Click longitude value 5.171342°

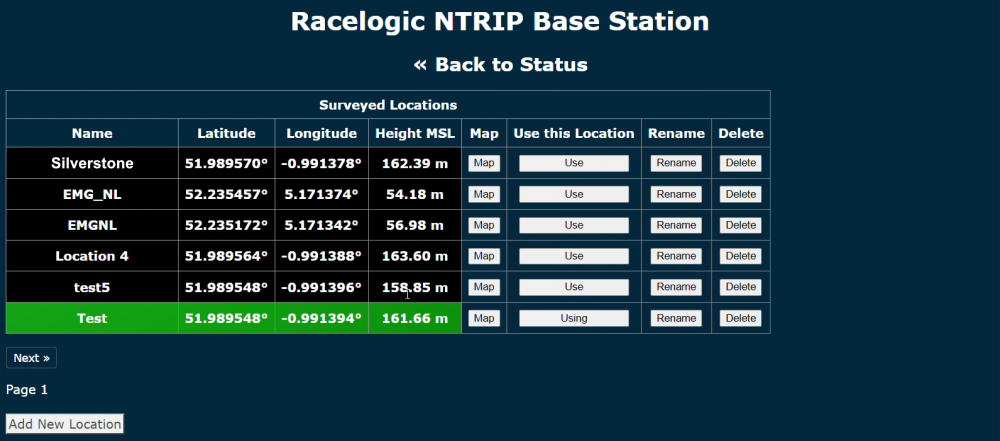pos(321,225)
